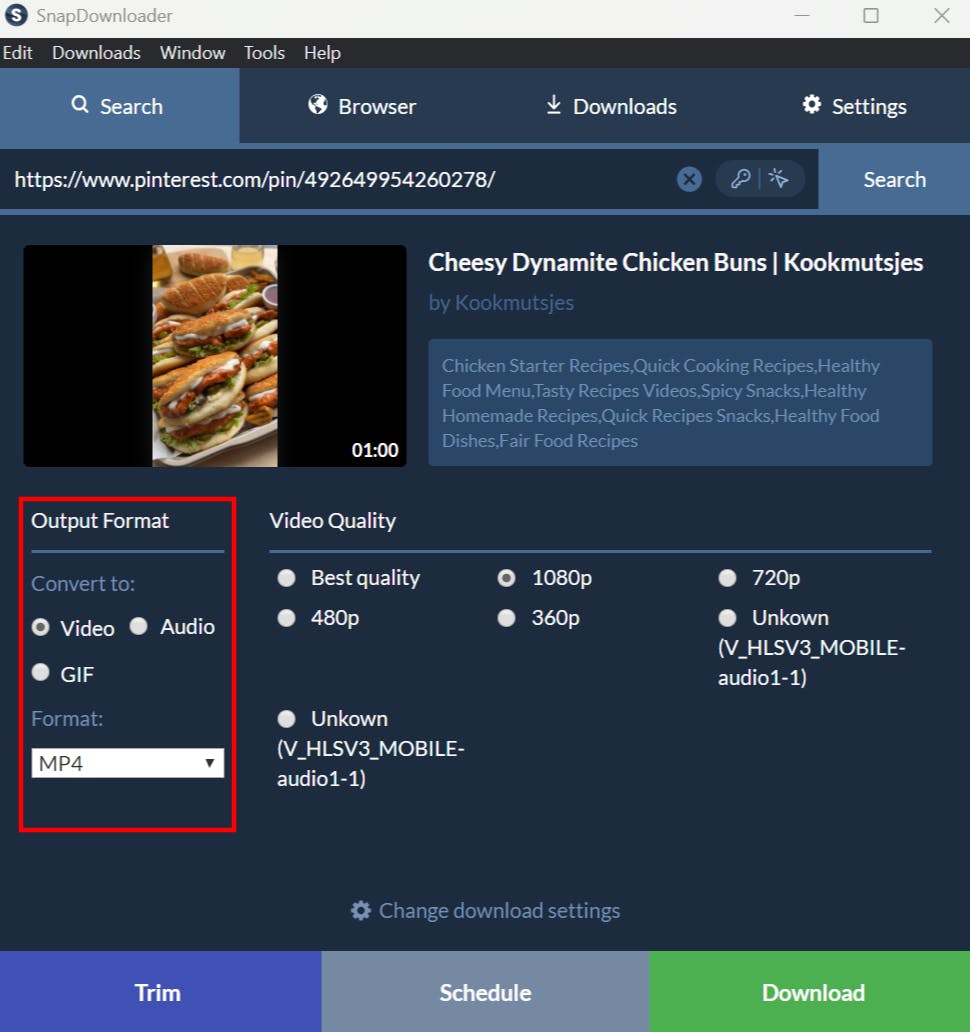
Task: Click the chicken buns video thumbnail
Action: click(x=215, y=356)
